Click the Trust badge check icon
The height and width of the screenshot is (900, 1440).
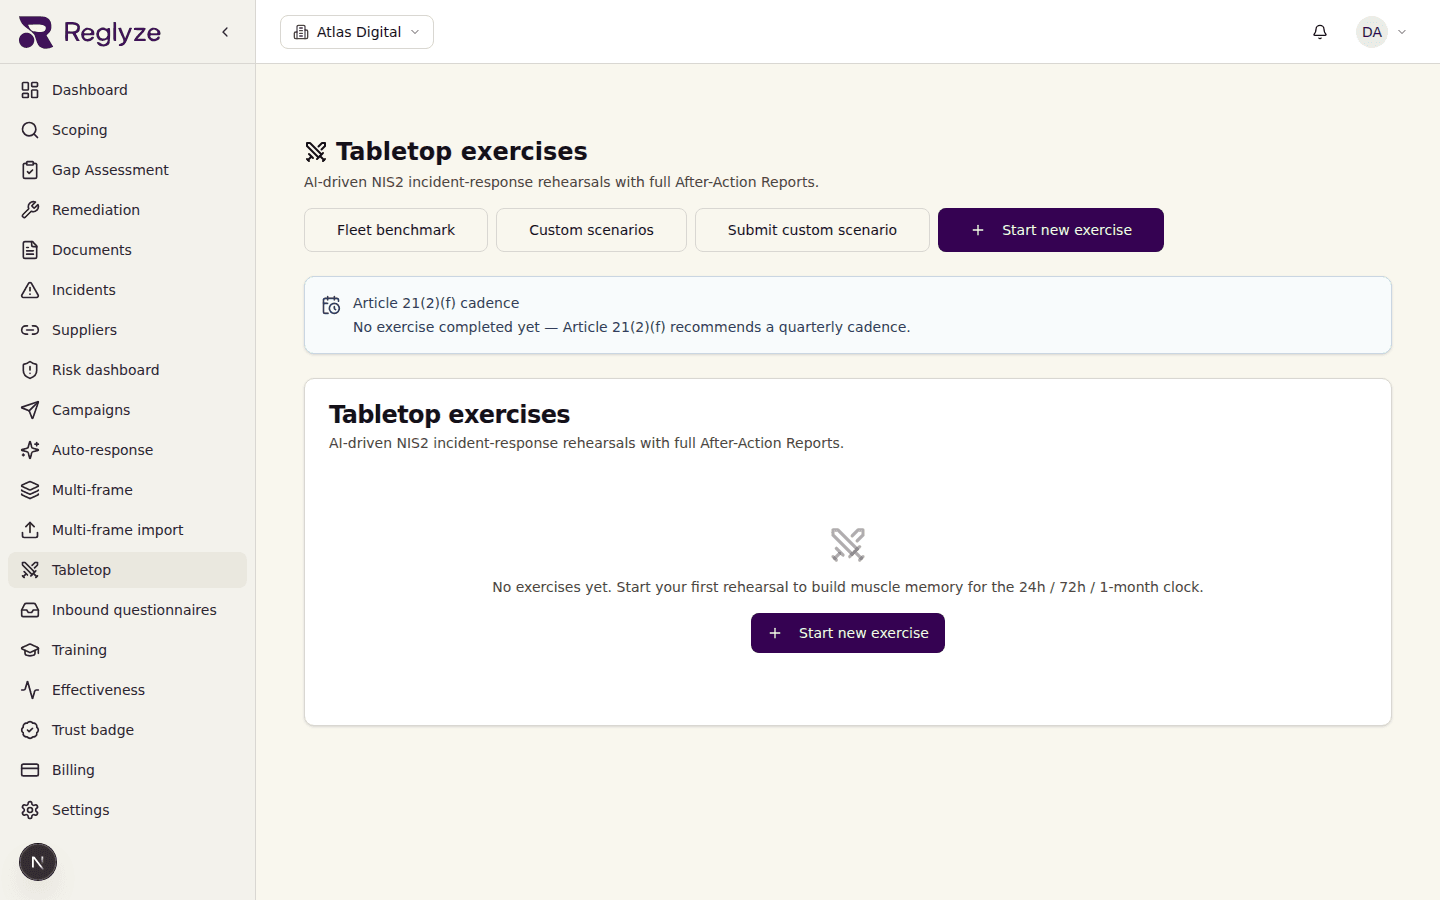click(x=30, y=730)
